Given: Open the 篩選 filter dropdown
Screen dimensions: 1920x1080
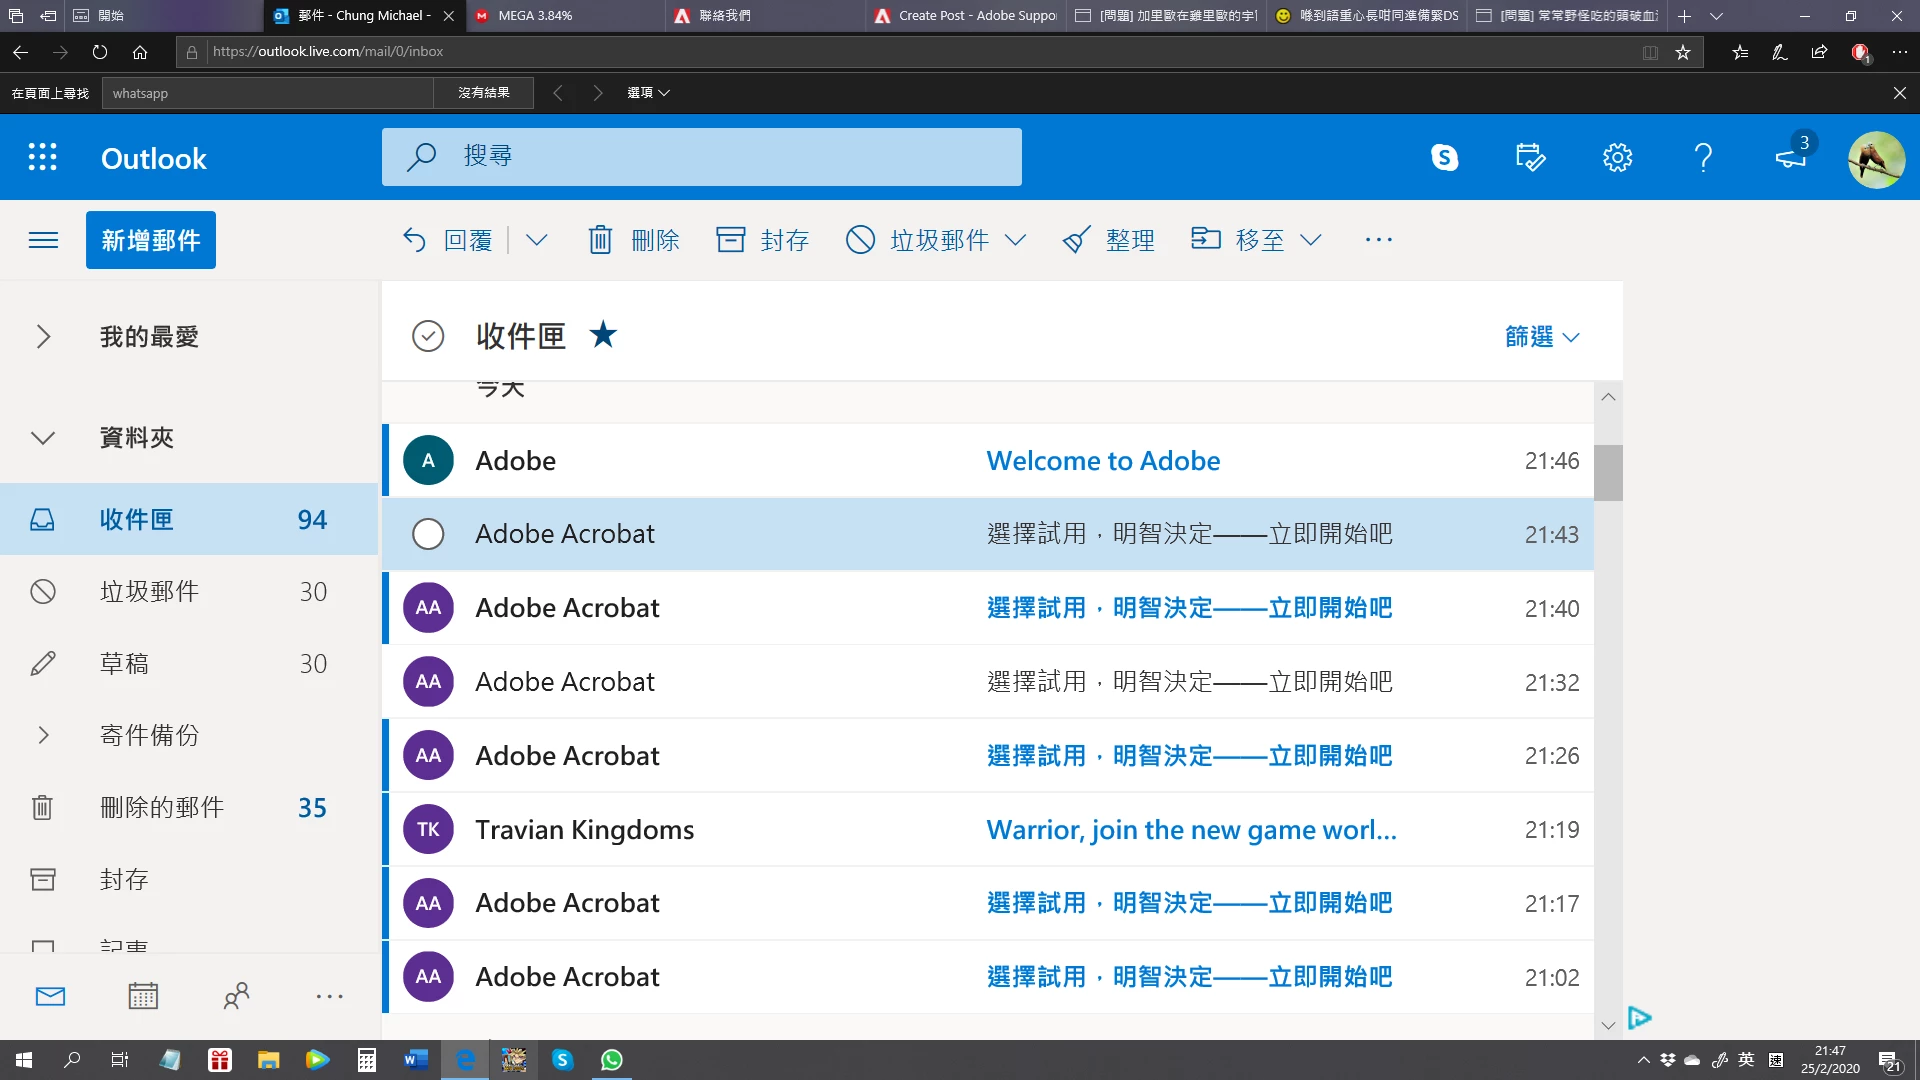Looking at the screenshot, I should pyautogui.click(x=1543, y=337).
